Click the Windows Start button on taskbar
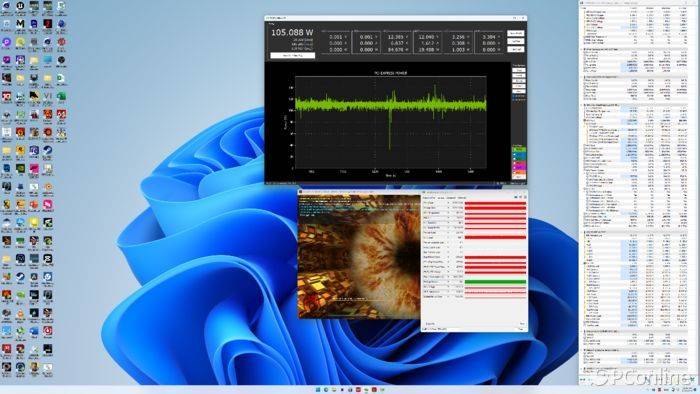Image resolution: width=700 pixels, height=394 pixels. pyautogui.click(x=317, y=390)
